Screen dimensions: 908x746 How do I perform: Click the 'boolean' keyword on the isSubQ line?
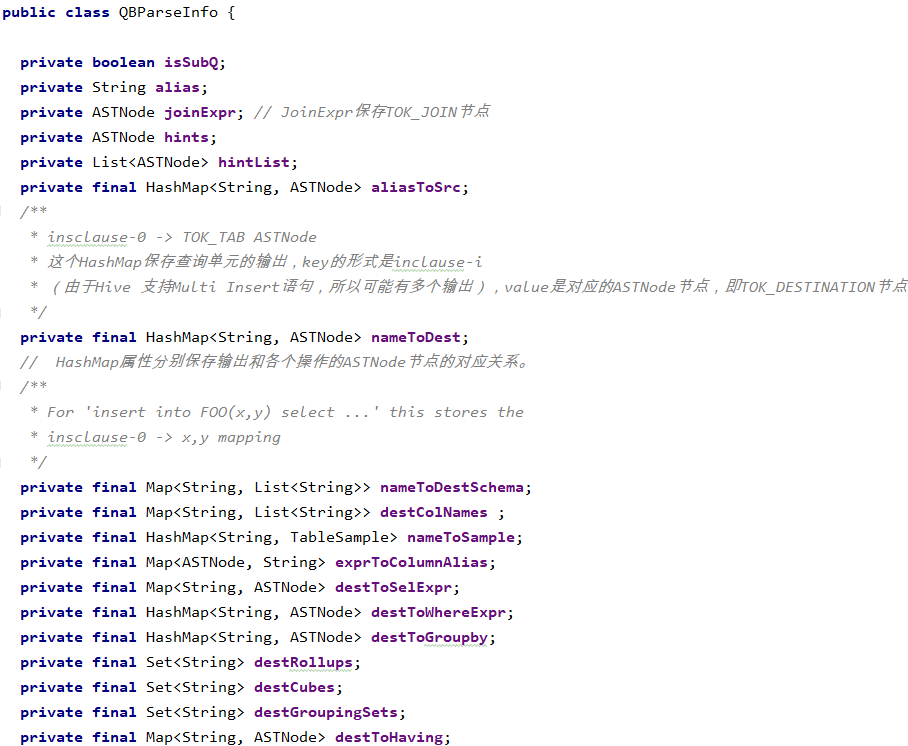pyautogui.click(x=123, y=63)
